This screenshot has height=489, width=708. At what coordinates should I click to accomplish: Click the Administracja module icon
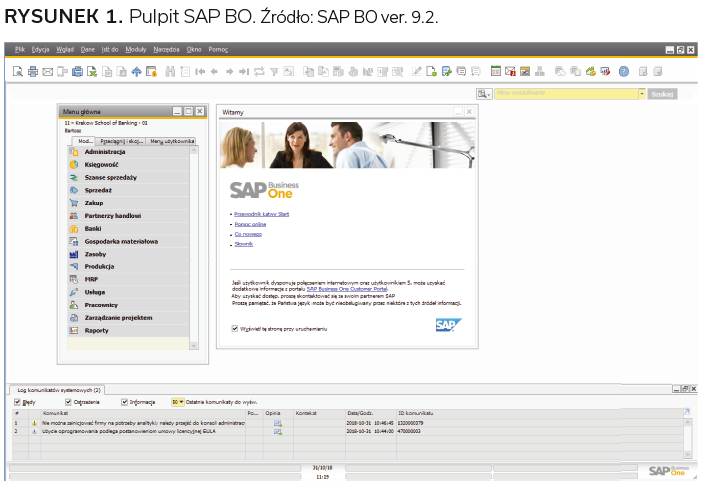(x=74, y=152)
